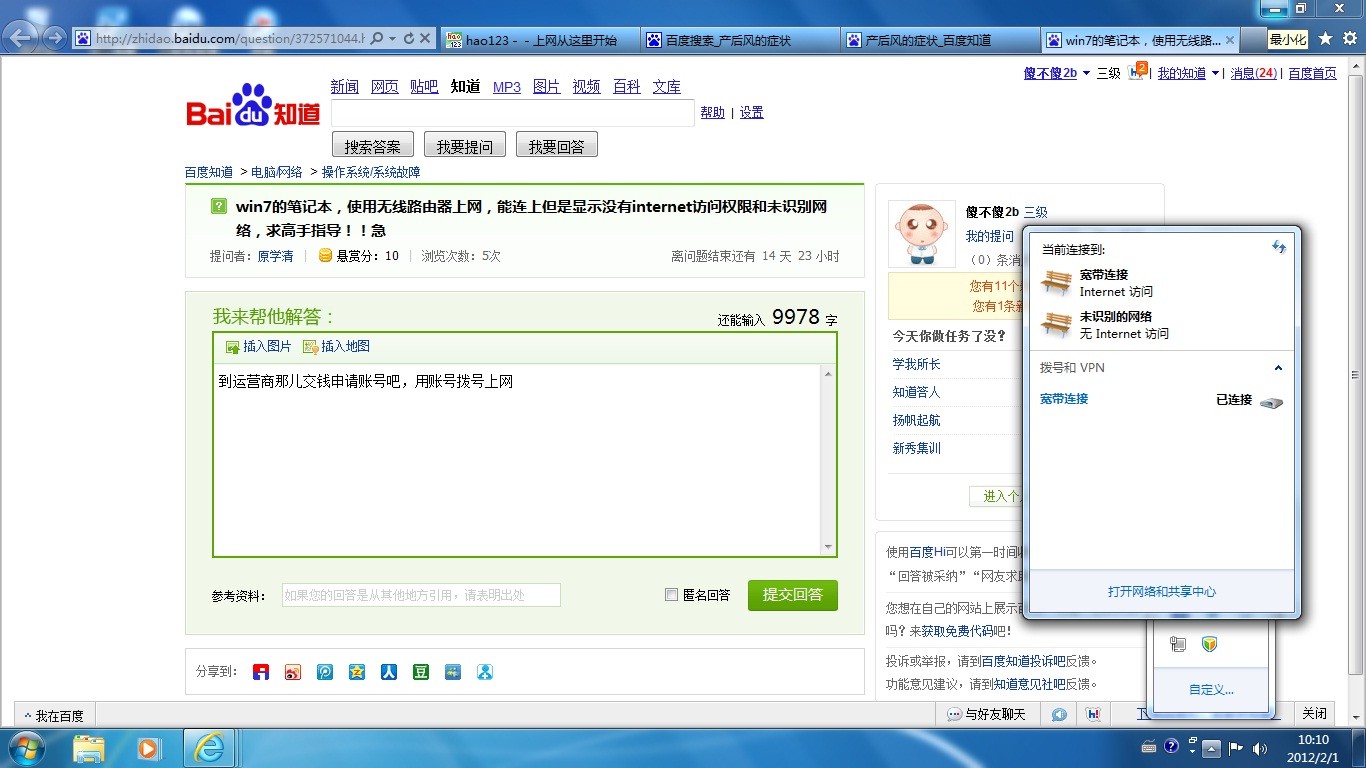Open the 图片 nav link
This screenshot has height=768, width=1366.
pyautogui.click(x=547, y=87)
